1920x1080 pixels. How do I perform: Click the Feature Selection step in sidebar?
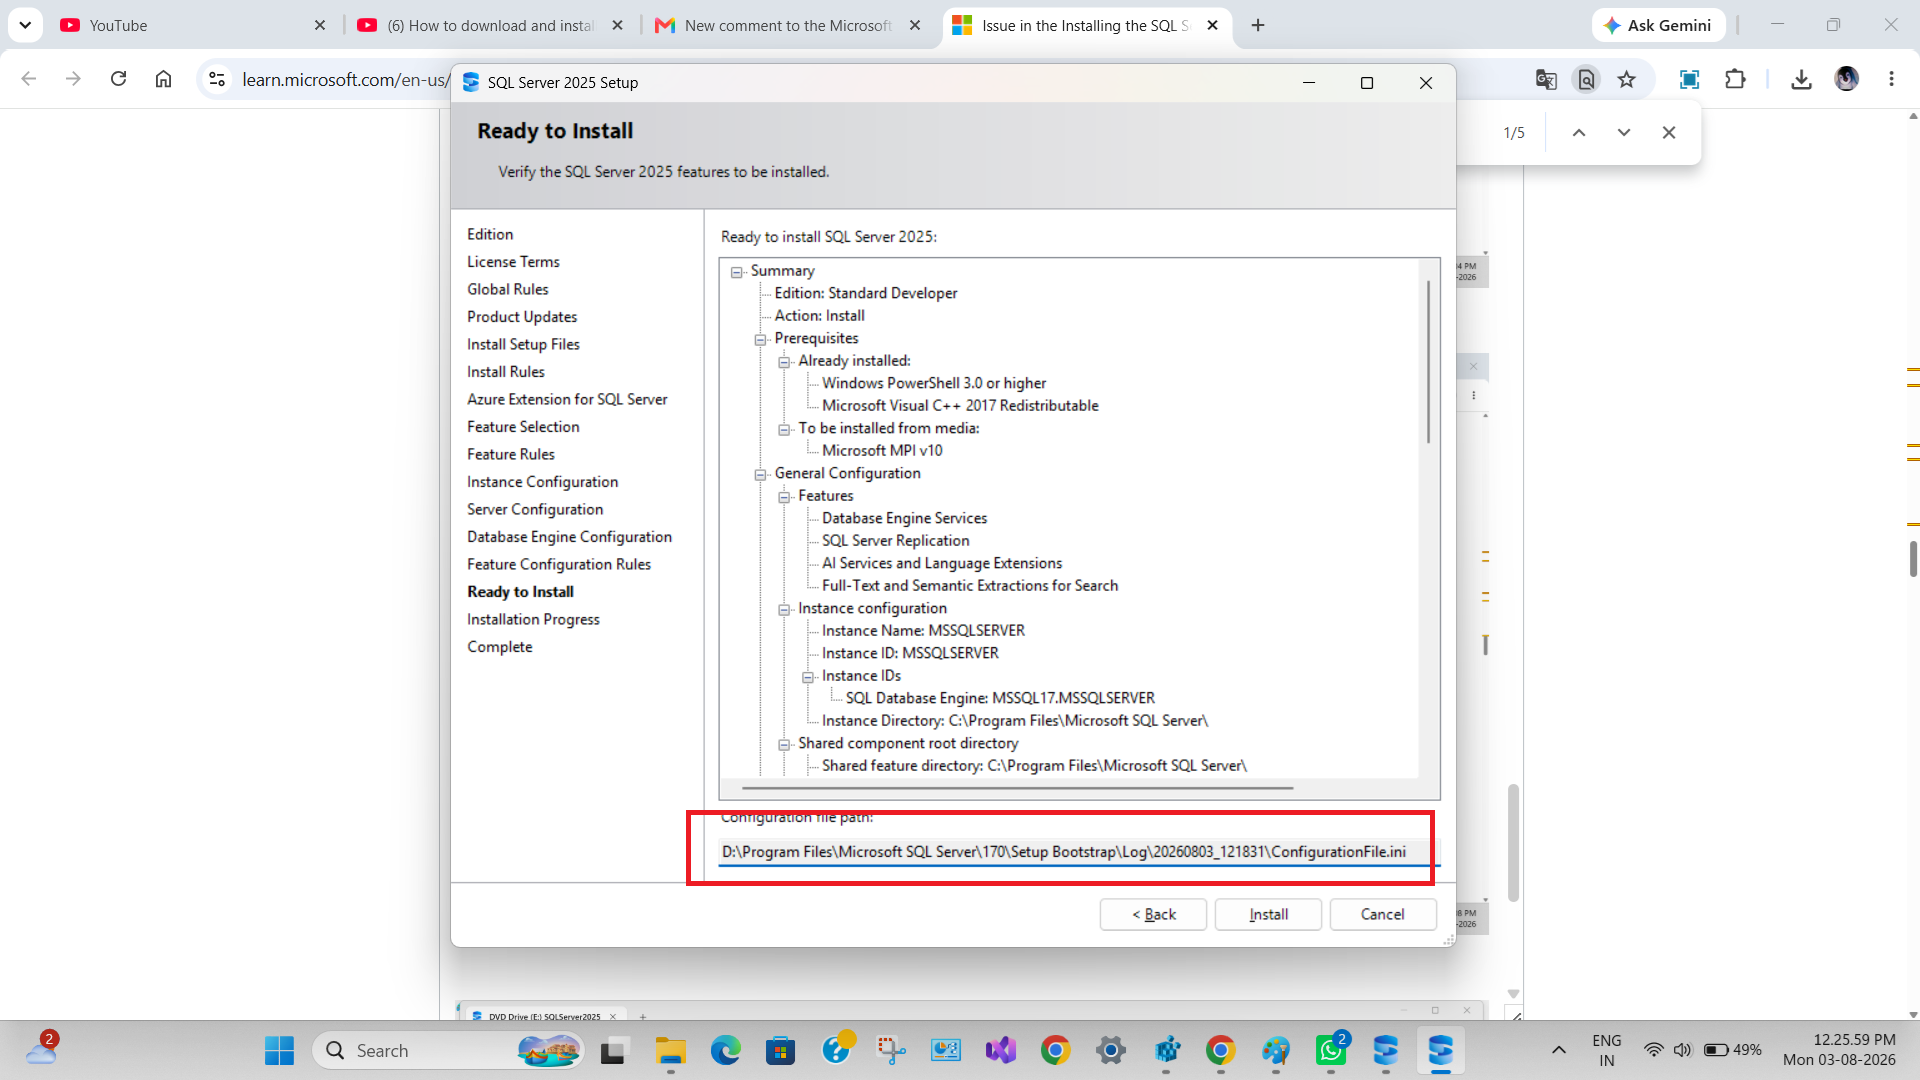point(523,427)
